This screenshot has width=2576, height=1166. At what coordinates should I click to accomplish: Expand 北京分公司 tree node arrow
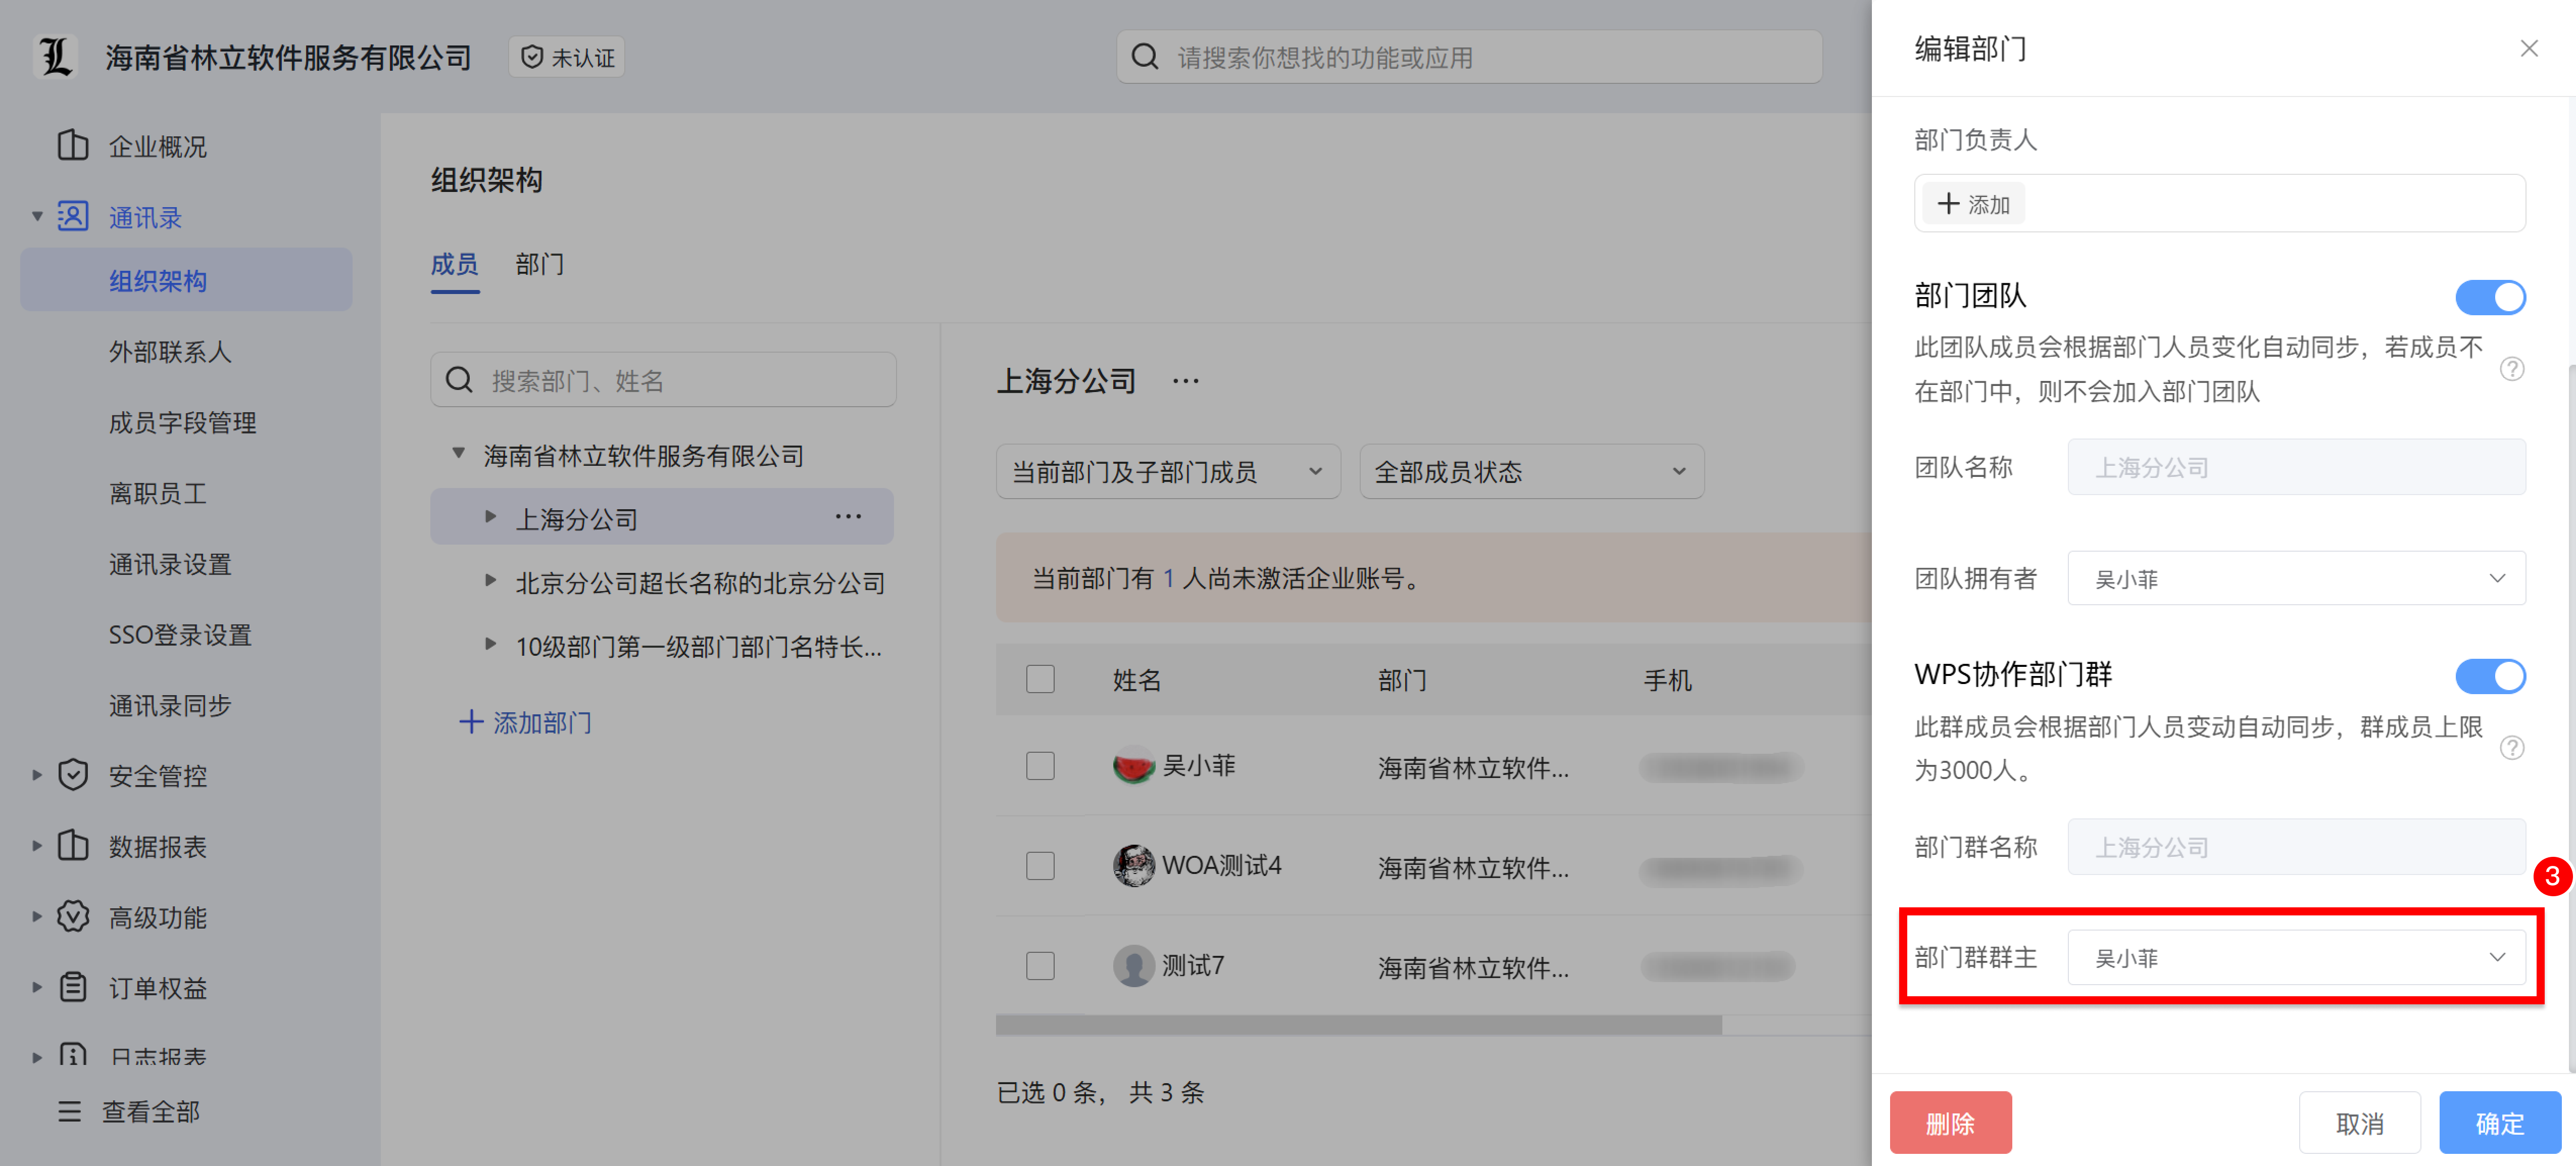click(x=490, y=581)
